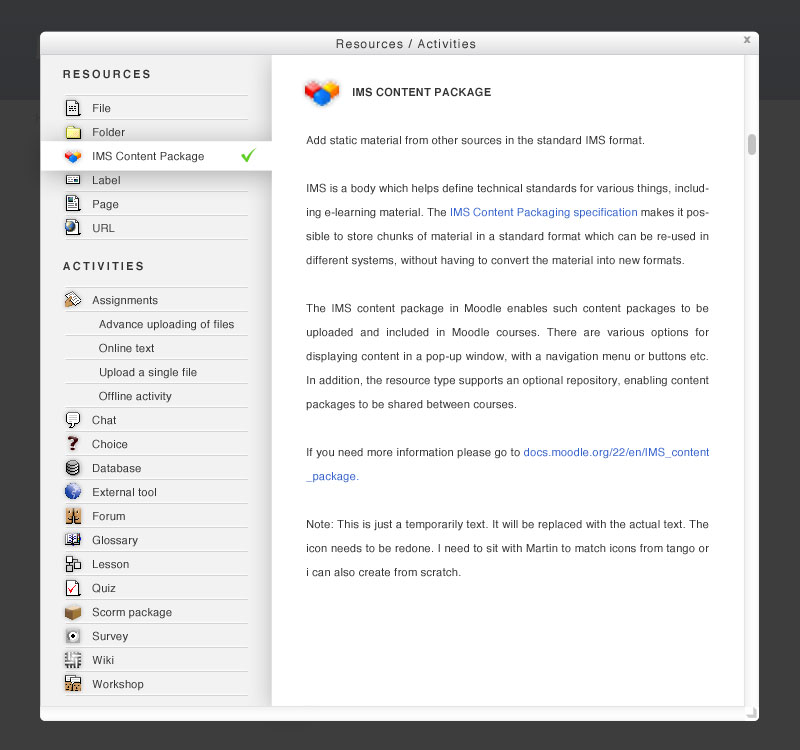This screenshot has height=750, width=800.
Task: Pick the Quiz activity
Action: [156, 588]
